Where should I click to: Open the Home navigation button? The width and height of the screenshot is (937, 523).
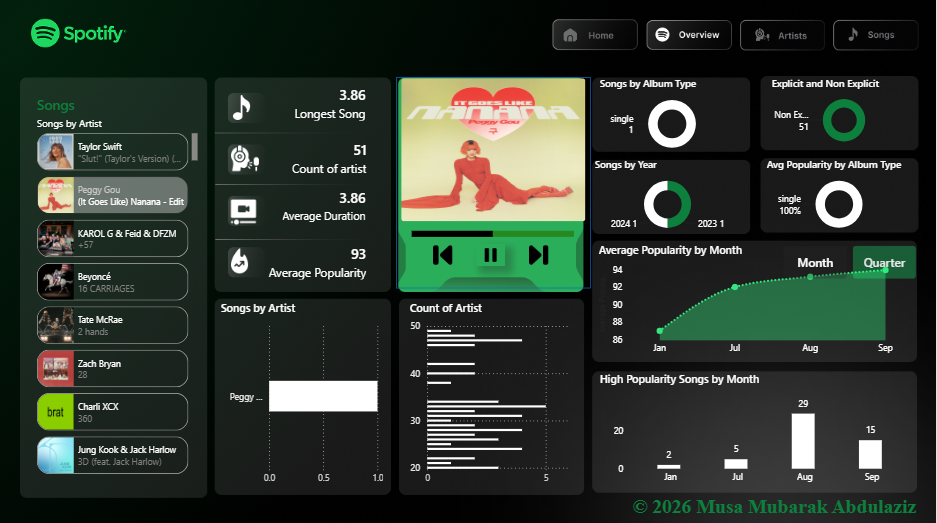tap(595, 35)
